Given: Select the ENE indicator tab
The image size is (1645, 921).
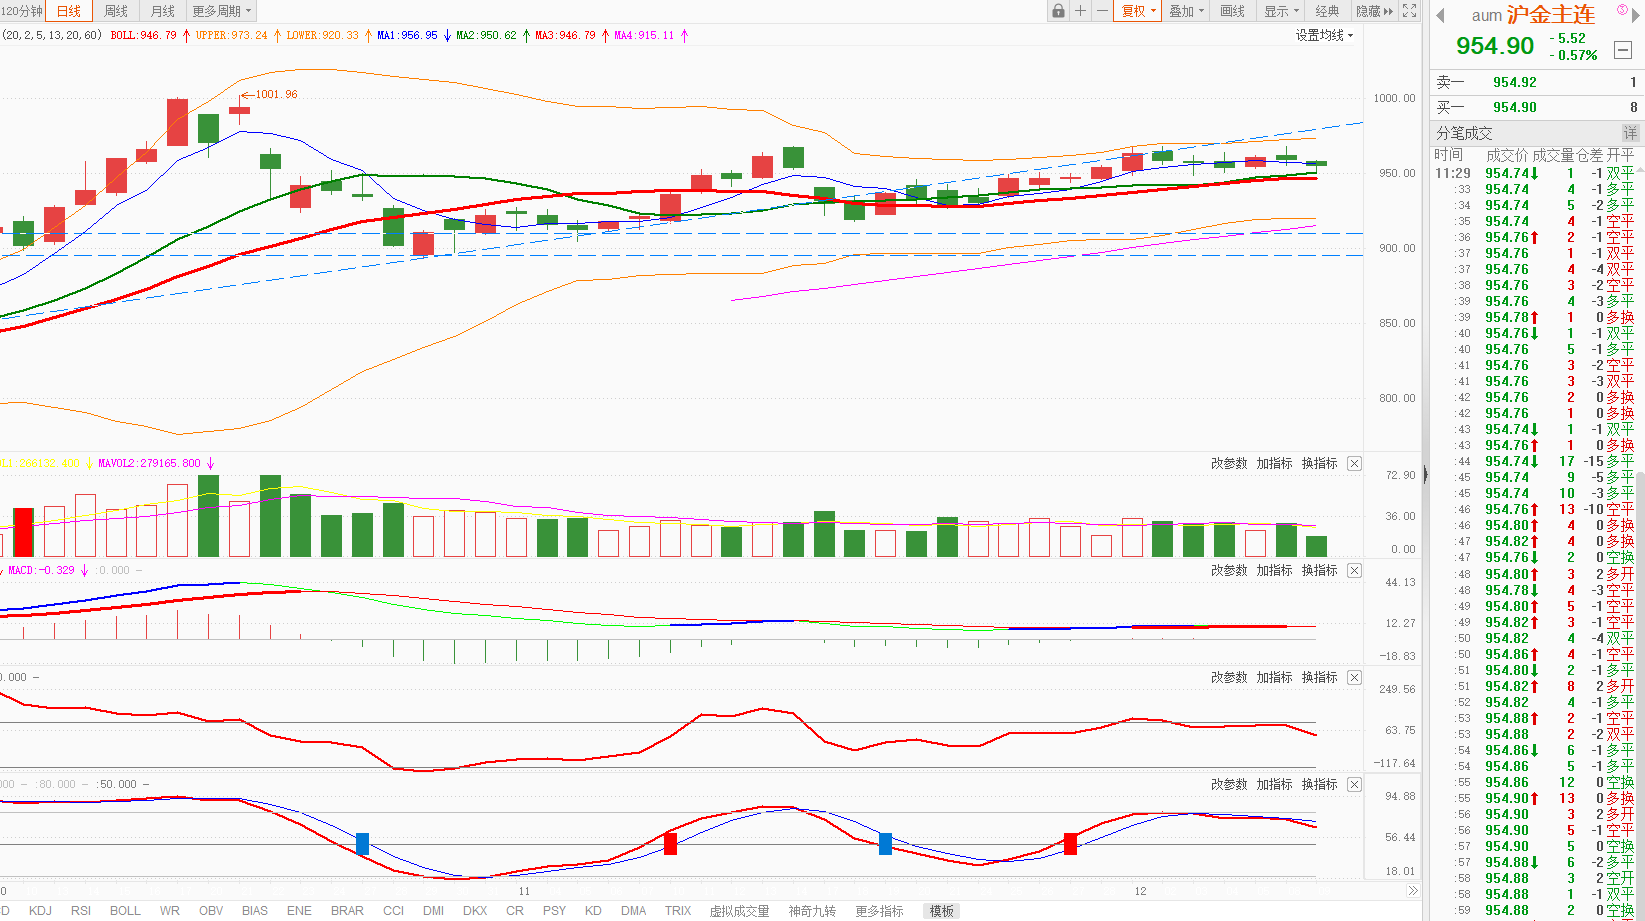Looking at the screenshot, I should click(x=299, y=911).
